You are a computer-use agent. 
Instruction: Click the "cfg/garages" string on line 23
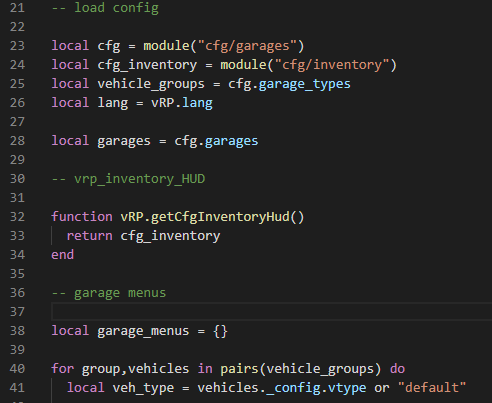click(x=247, y=46)
